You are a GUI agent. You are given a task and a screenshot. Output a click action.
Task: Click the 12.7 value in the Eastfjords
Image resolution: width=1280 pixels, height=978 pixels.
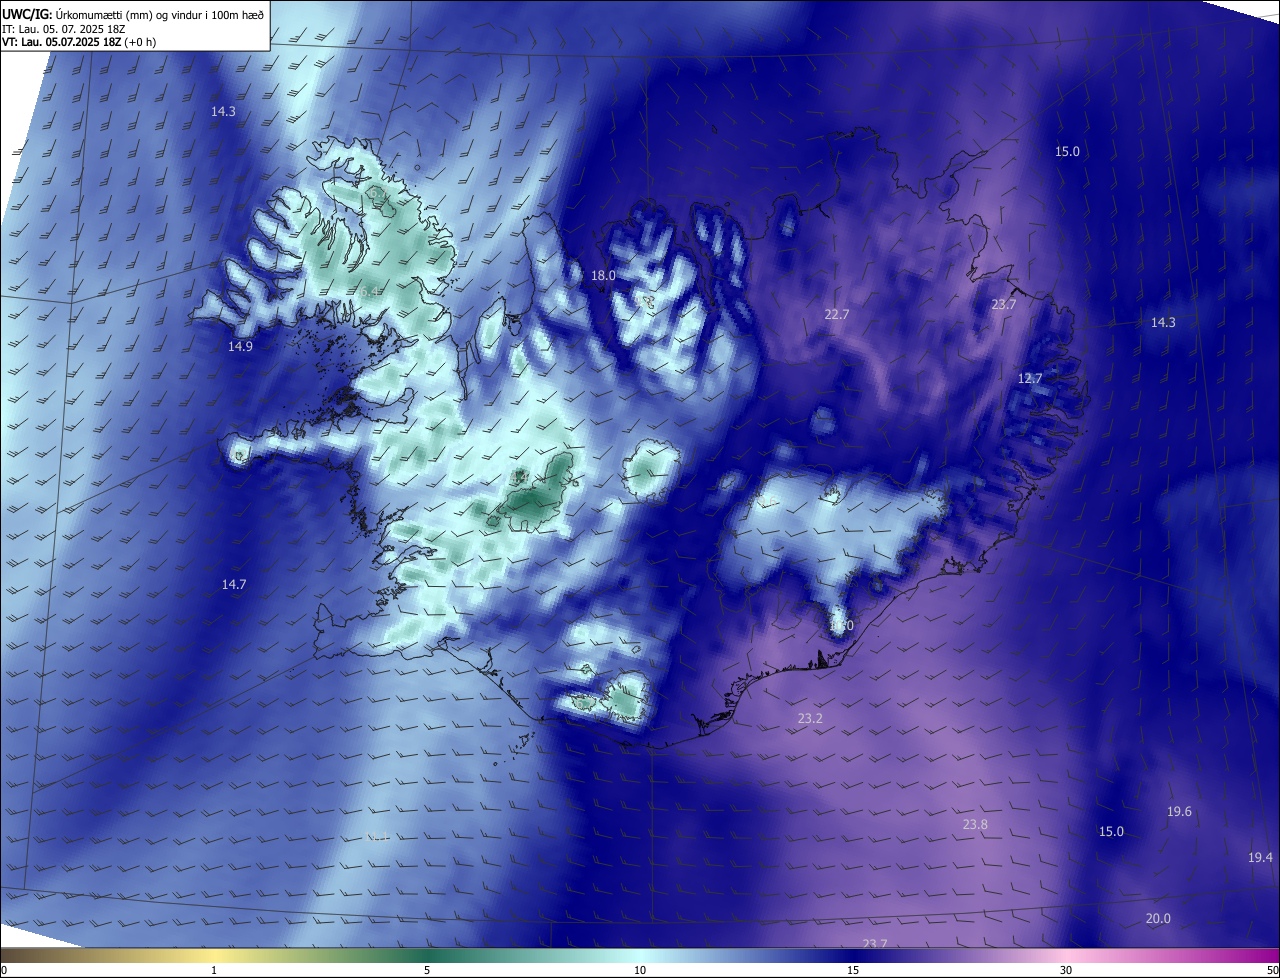coord(1030,378)
